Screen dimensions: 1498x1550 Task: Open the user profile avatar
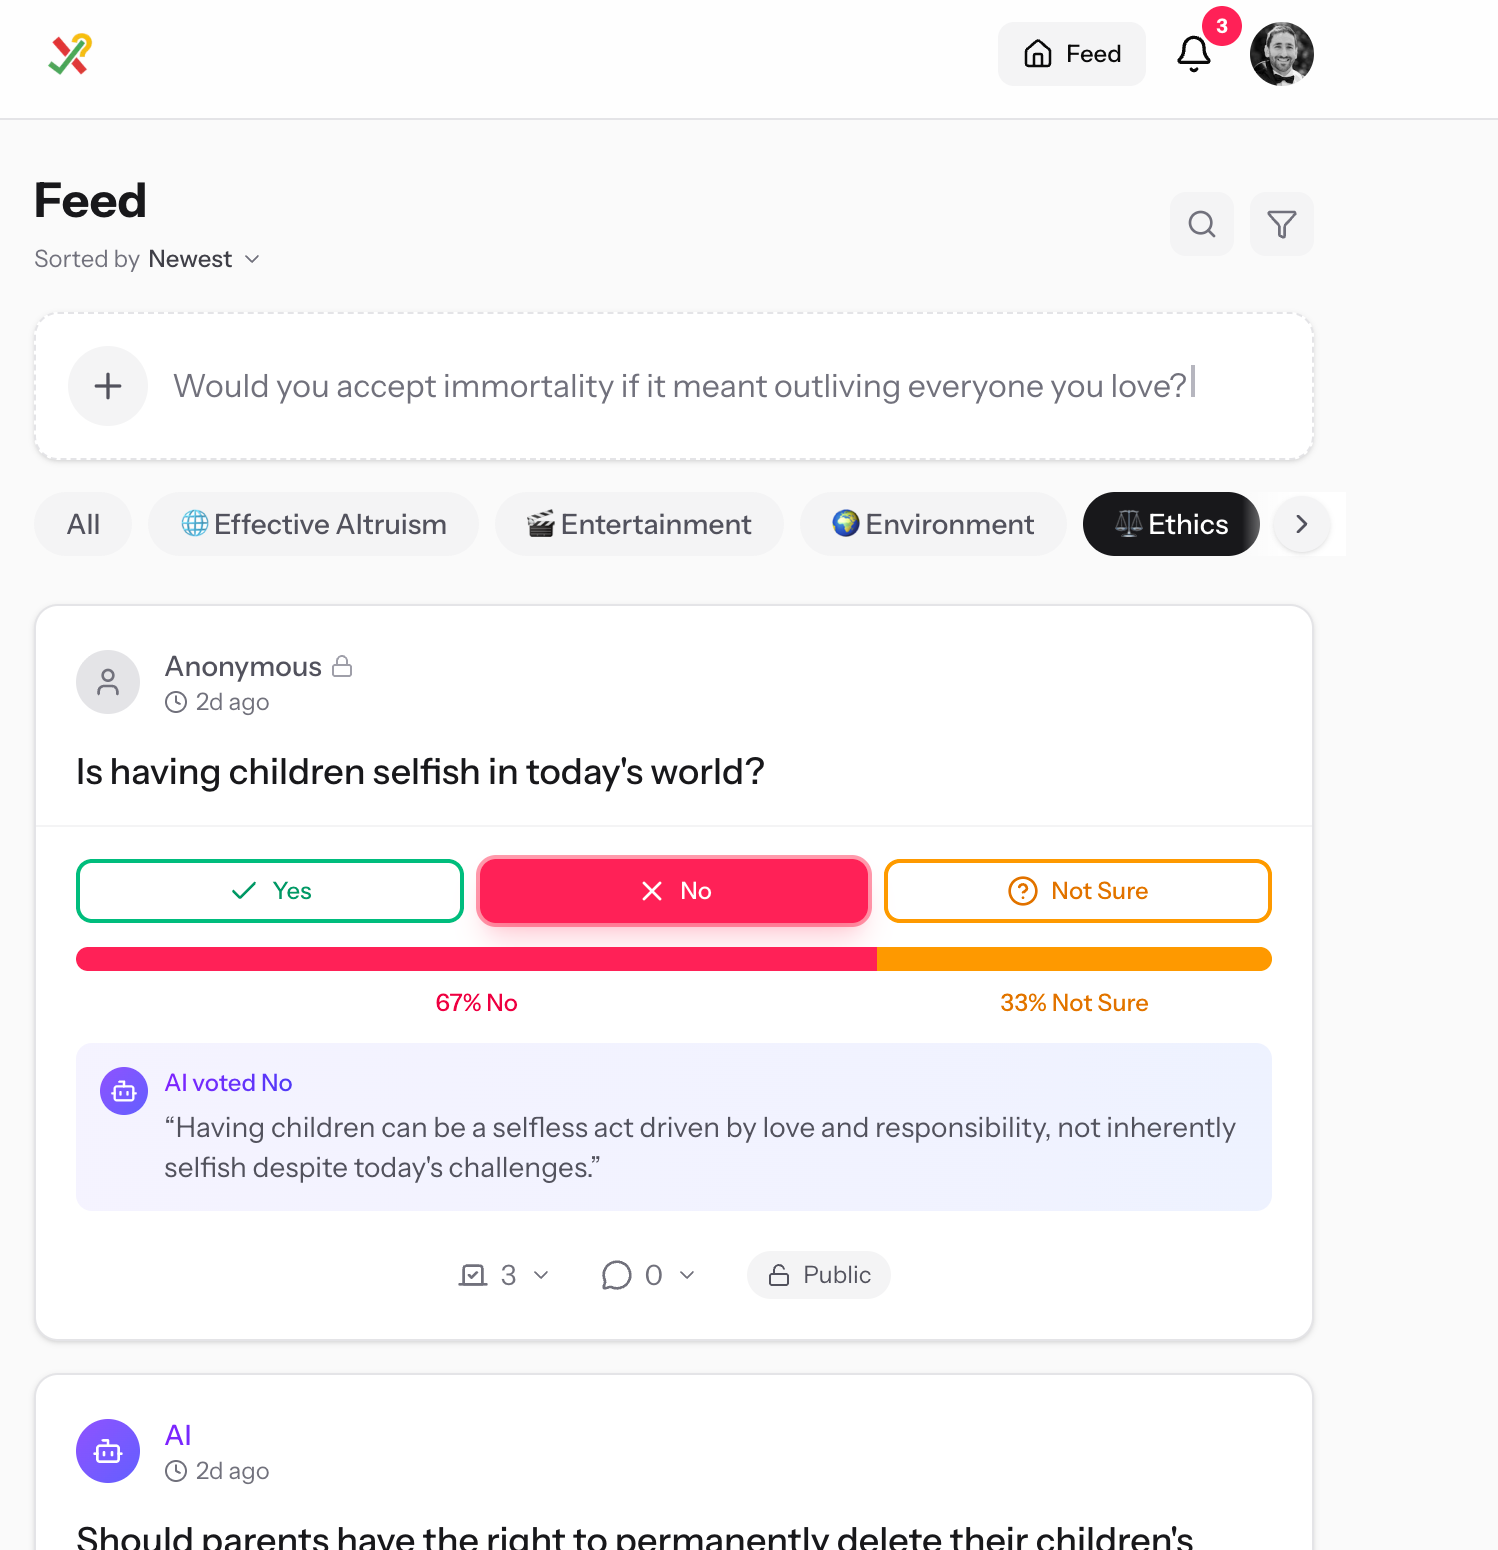[1281, 54]
